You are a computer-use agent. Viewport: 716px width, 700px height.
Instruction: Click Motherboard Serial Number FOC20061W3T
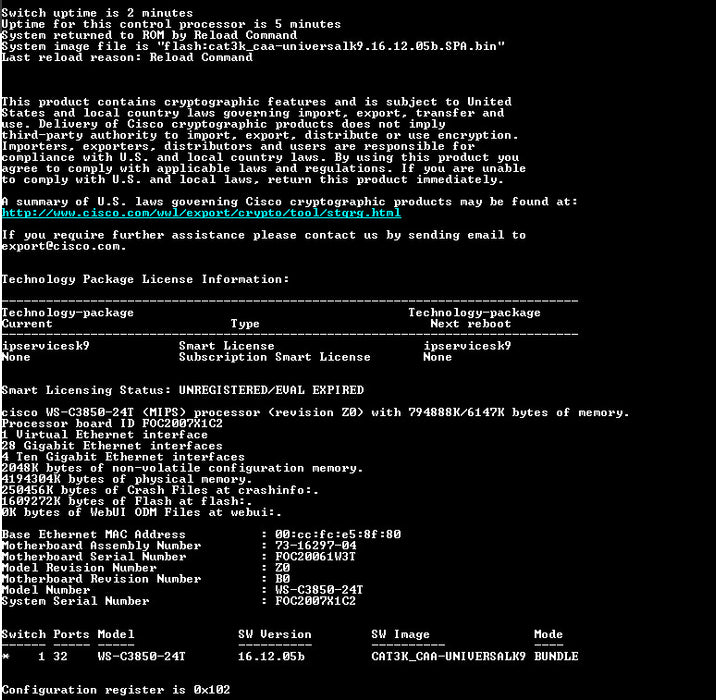(315, 557)
